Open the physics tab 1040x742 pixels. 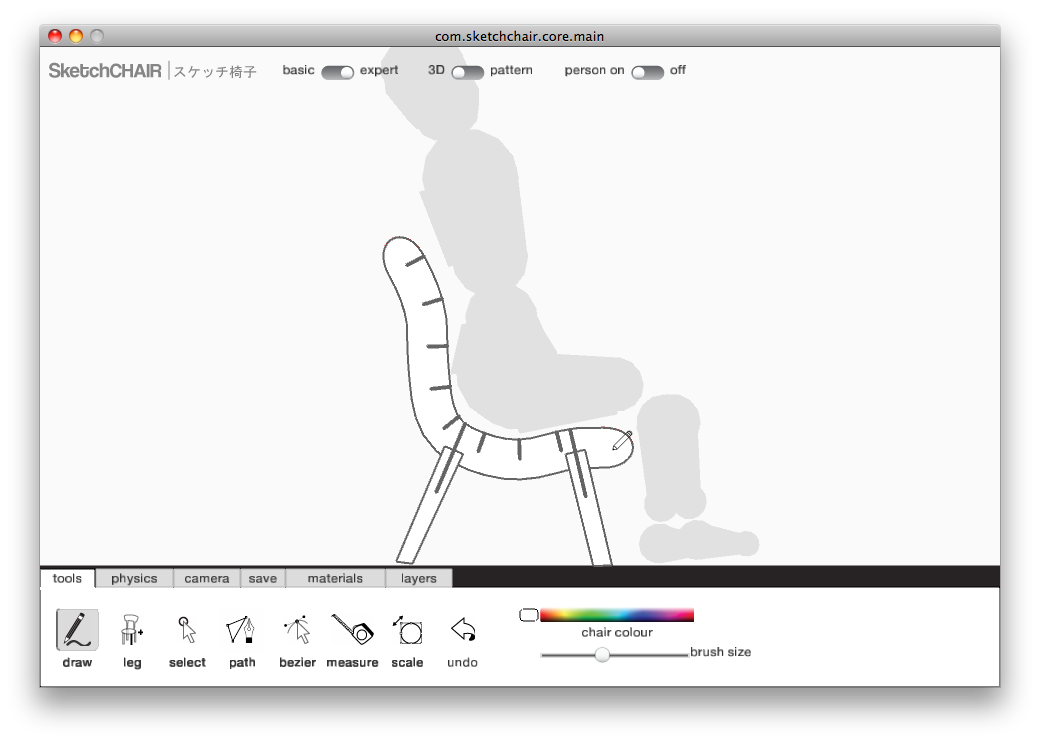[134, 578]
